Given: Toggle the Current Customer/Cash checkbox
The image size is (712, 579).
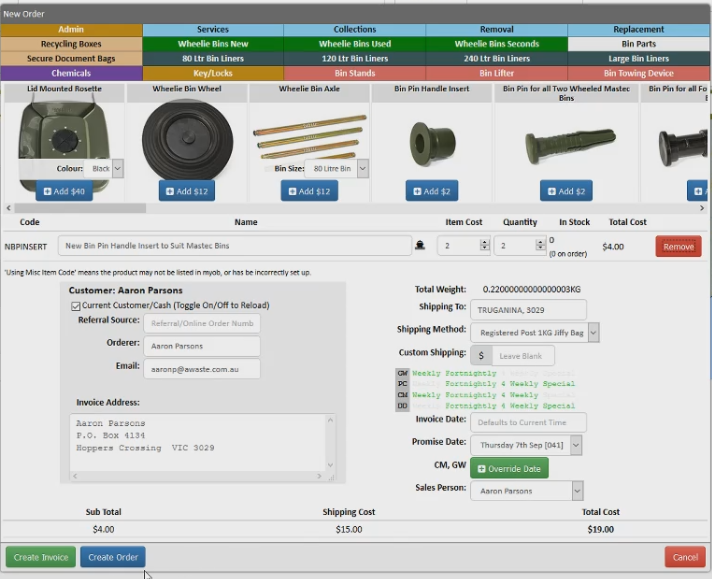Looking at the screenshot, I should tap(76, 306).
